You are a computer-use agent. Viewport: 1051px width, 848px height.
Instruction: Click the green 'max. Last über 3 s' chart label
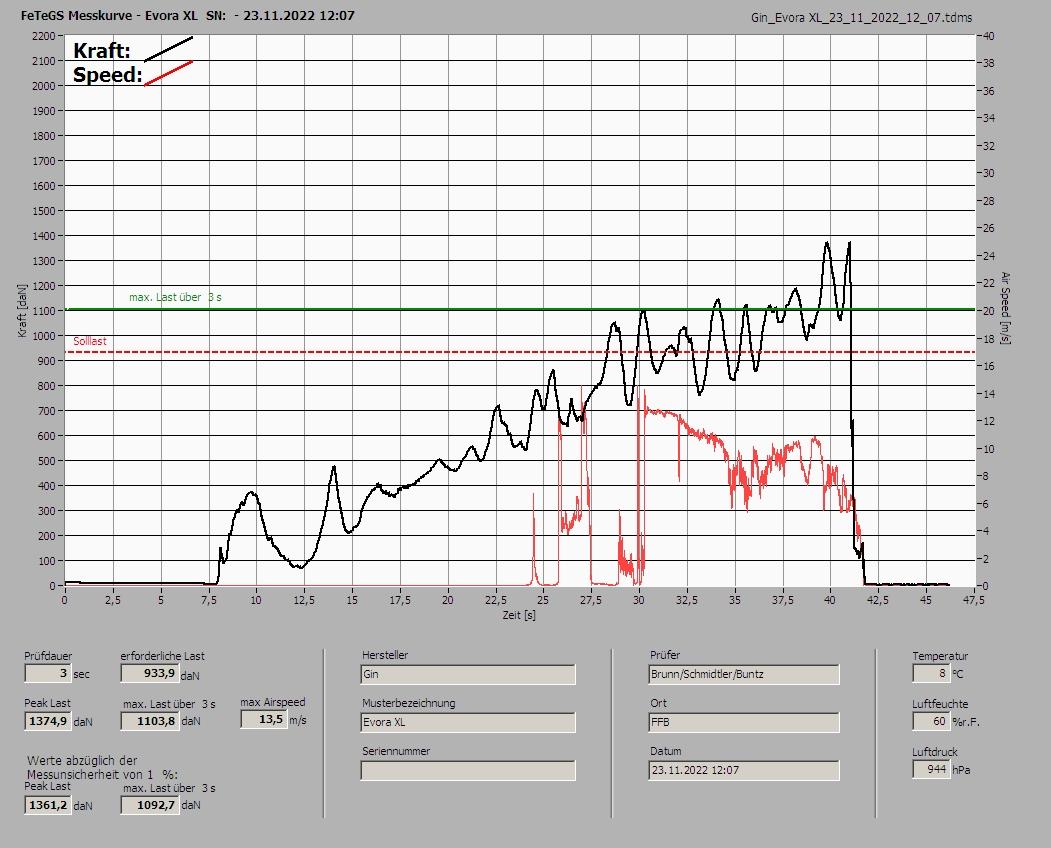point(175,297)
